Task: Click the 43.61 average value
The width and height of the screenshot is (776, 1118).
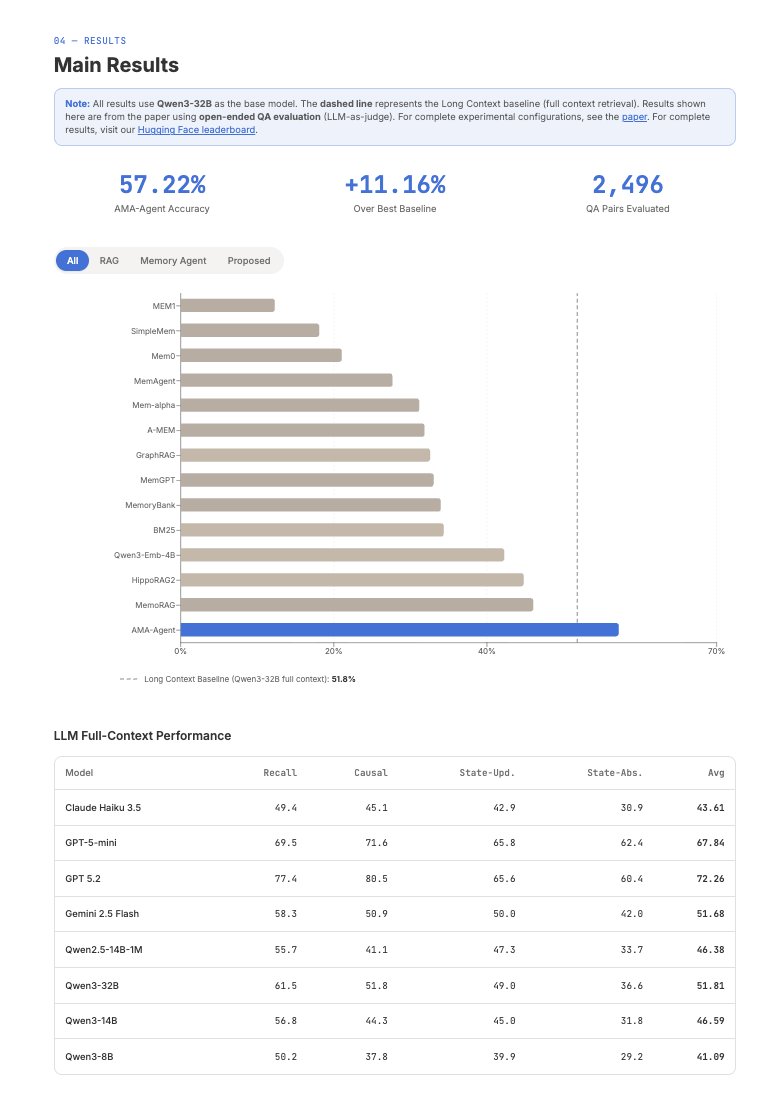Action: click(710, 808)
